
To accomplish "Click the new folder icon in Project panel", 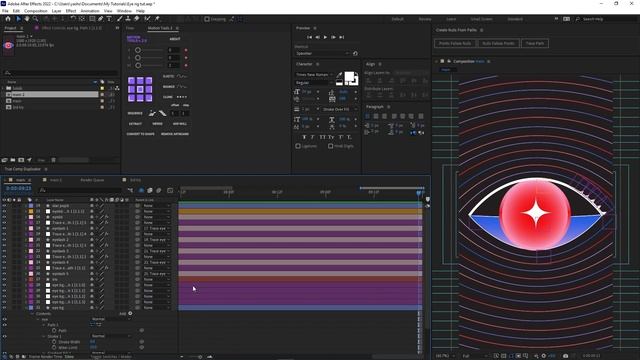I will 13,160.
